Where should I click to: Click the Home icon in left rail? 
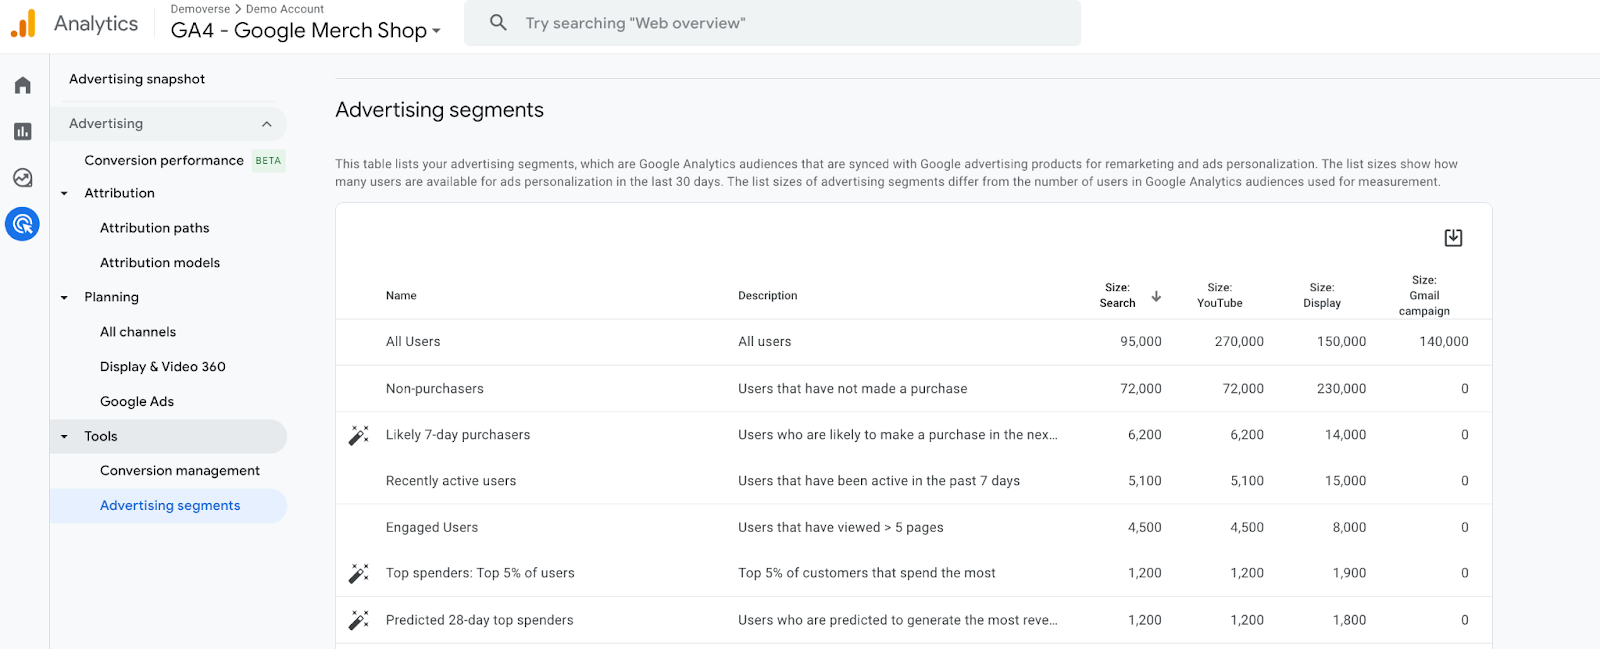click(22, 85)
